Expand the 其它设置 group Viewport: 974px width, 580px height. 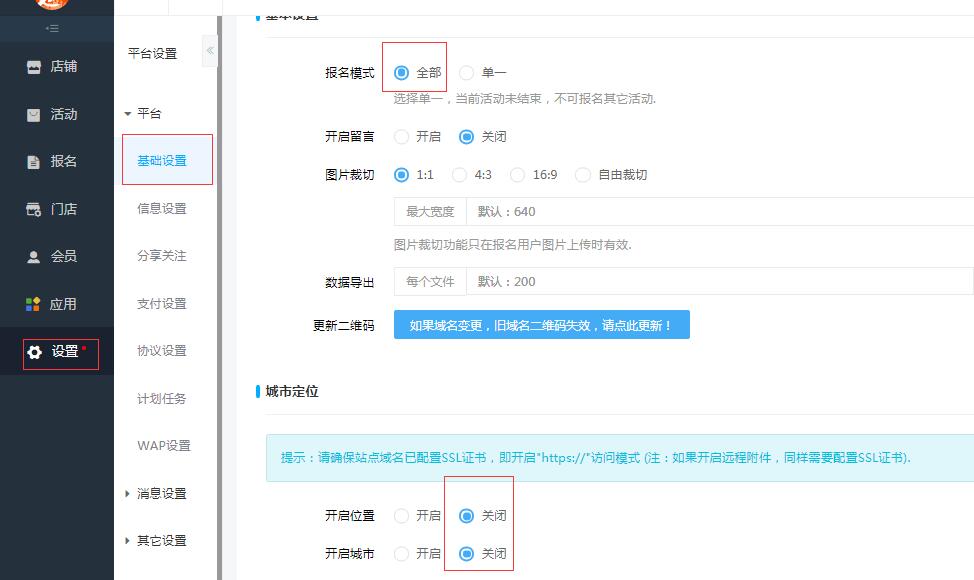(x=127, y=541)
